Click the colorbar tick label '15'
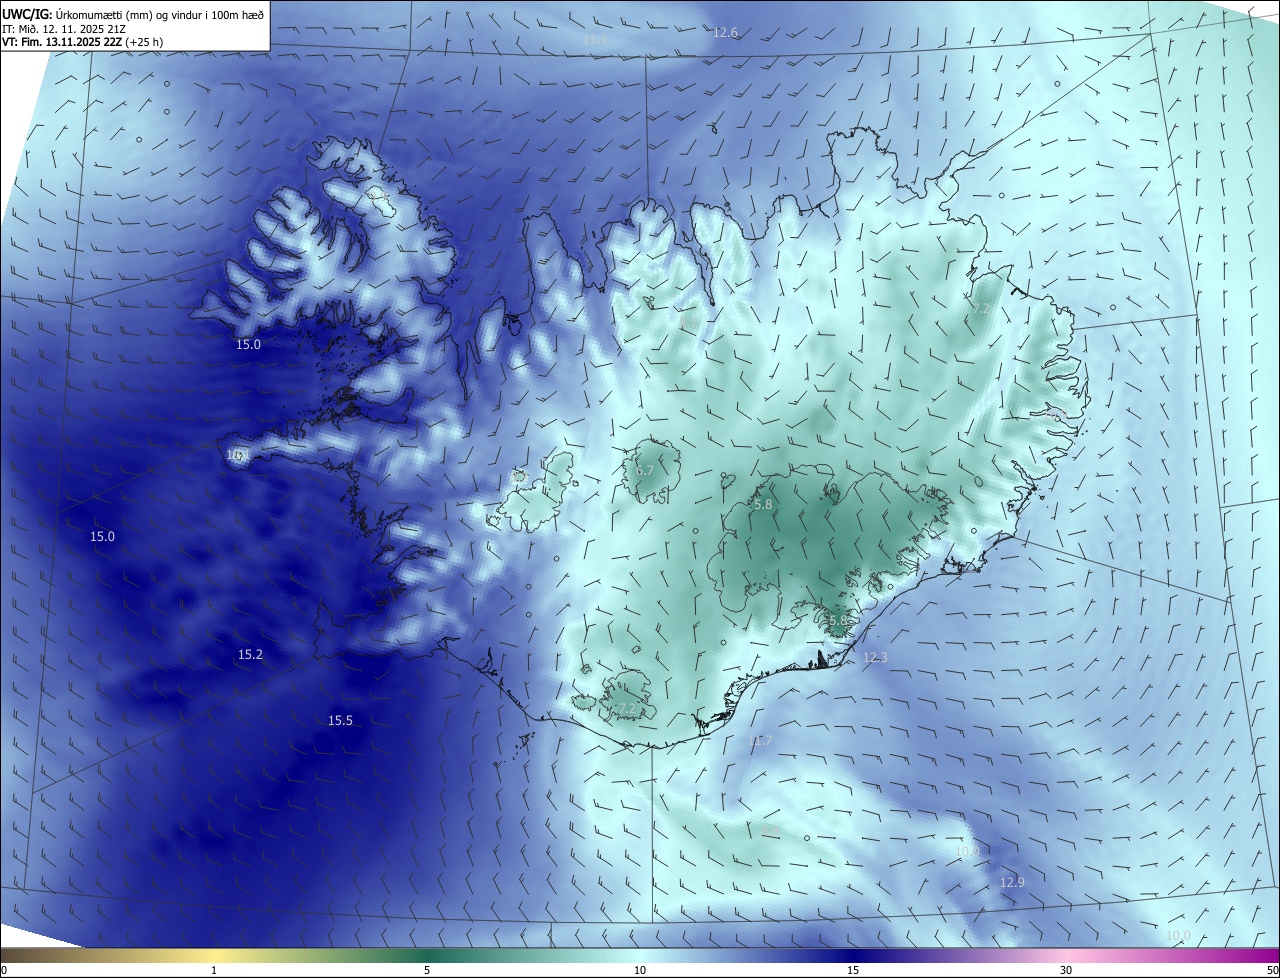This screenshot has height=978, width=1280. point(853,970)
